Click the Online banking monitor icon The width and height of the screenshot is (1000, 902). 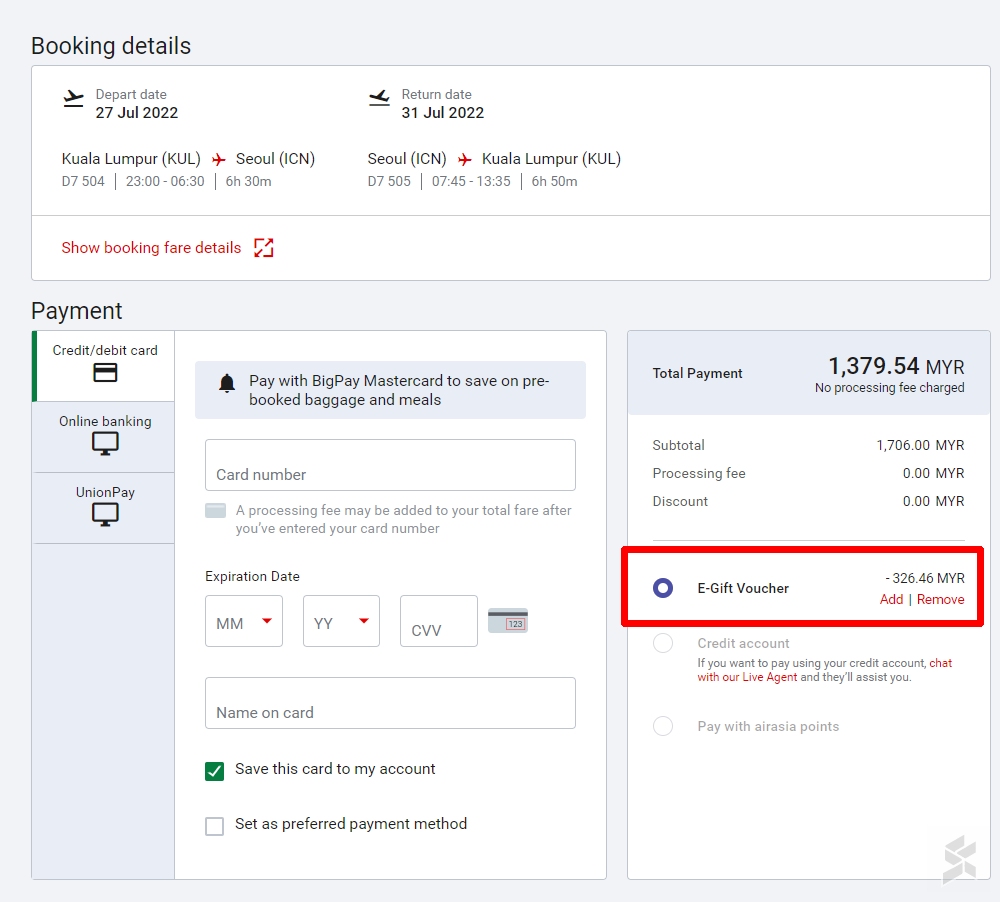pos(105,444)
